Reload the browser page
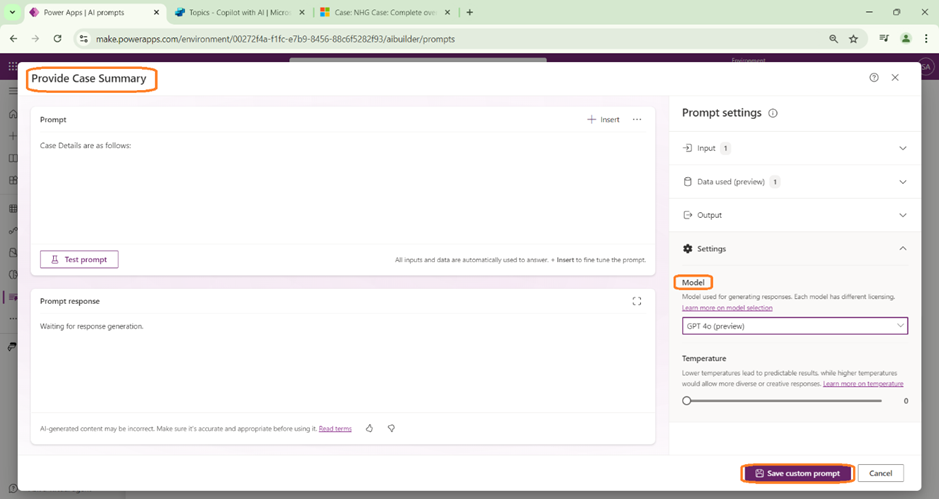 [x=57, y=39]
